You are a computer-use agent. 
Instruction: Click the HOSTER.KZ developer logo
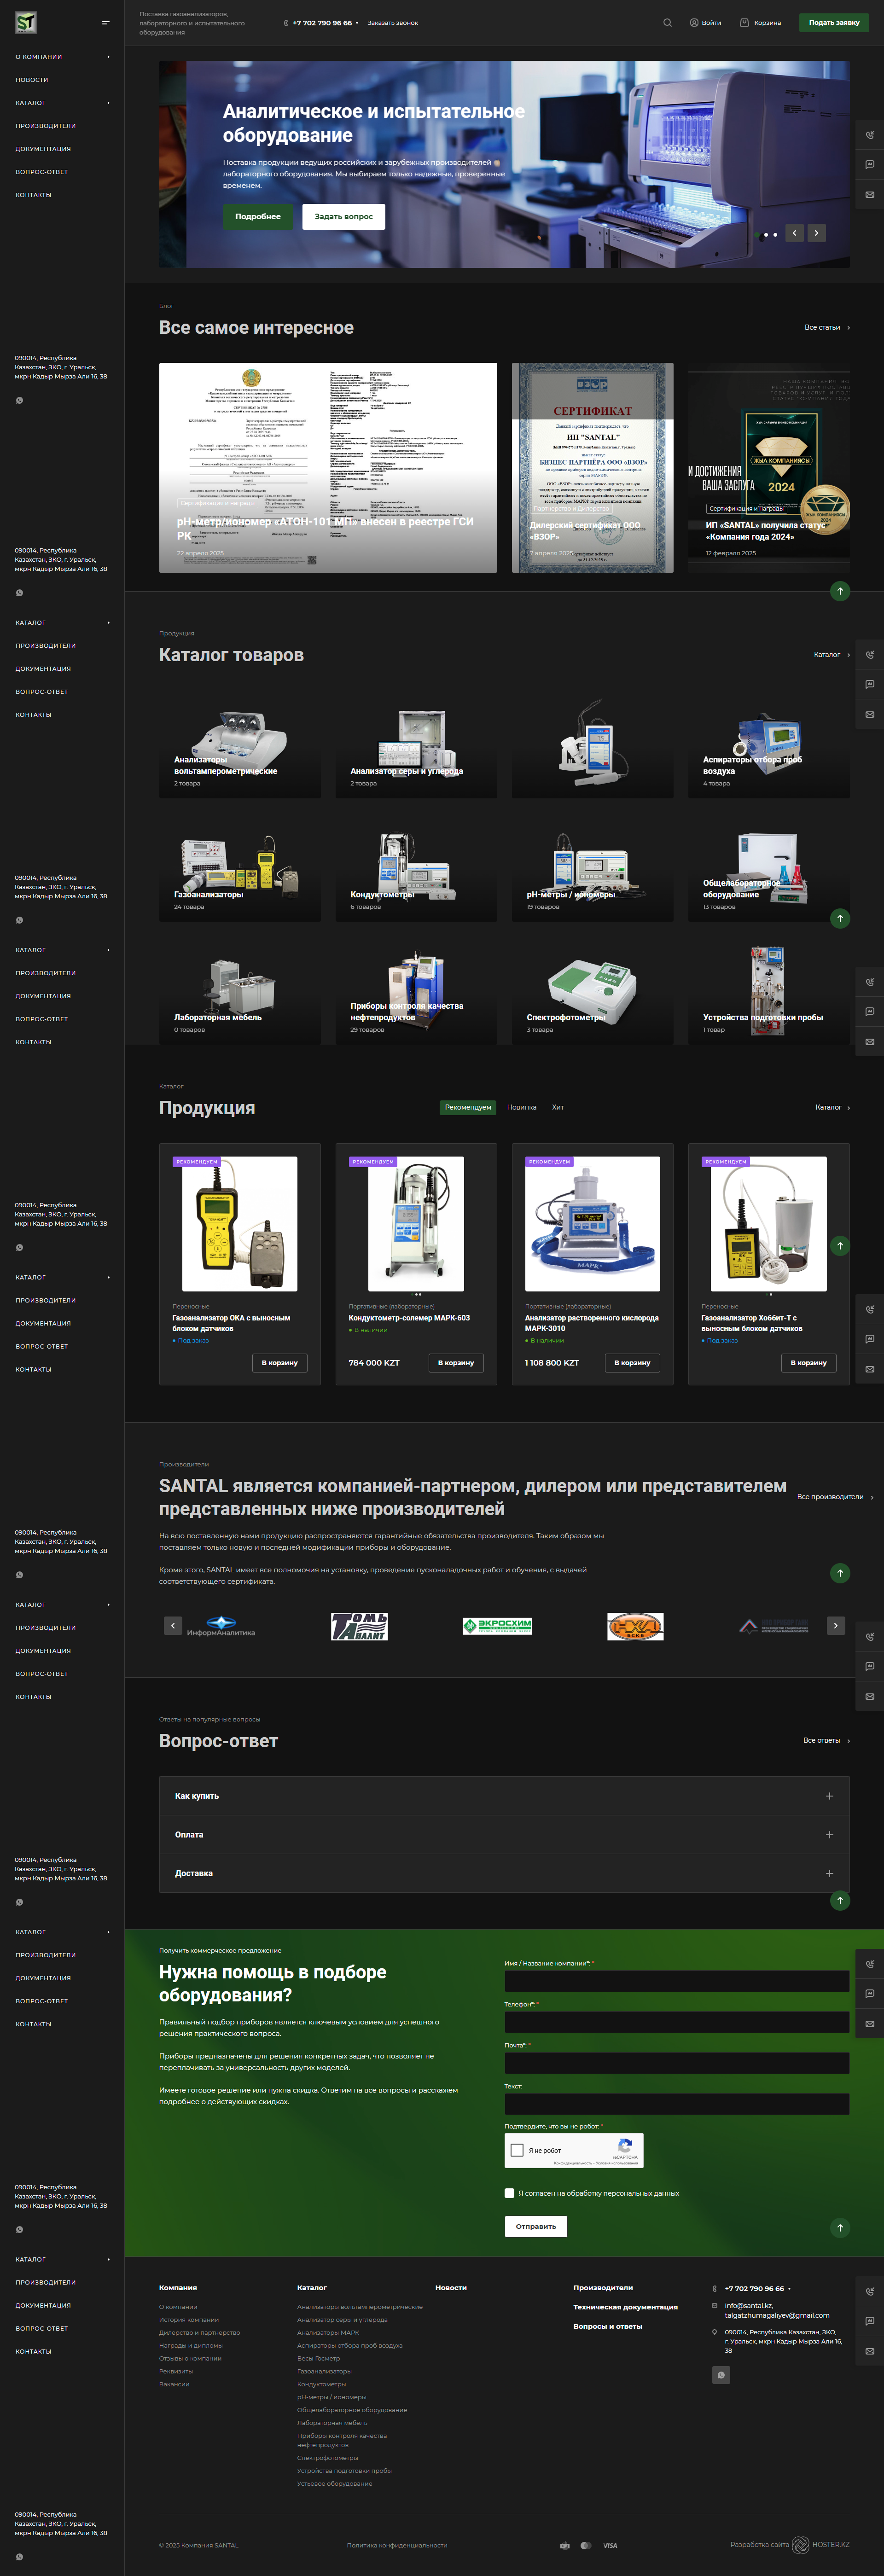pyautogui.click(x=821, y=2545)
